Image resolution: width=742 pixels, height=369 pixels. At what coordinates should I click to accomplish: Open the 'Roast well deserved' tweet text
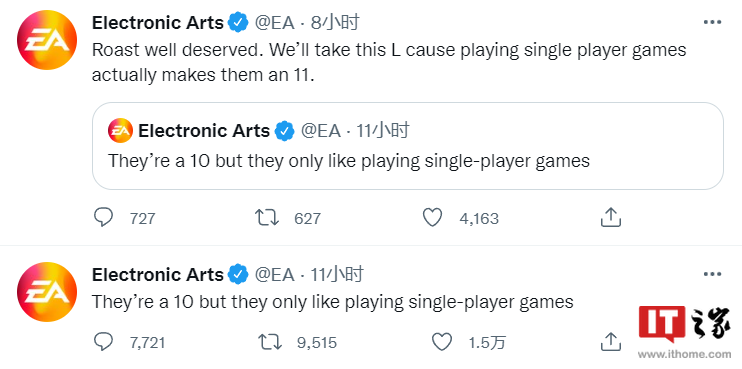point(389,62)
